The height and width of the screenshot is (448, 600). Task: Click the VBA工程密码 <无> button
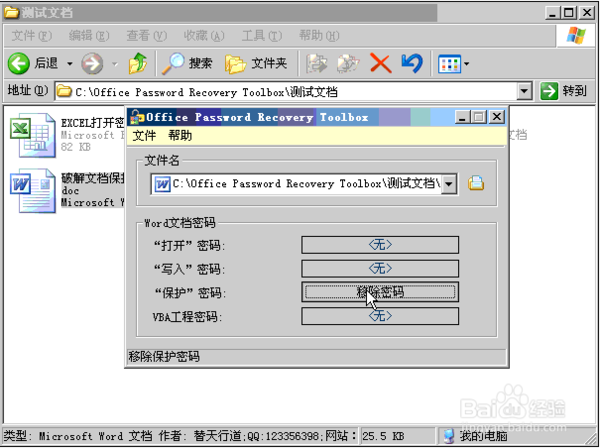[x=380, y=316]
